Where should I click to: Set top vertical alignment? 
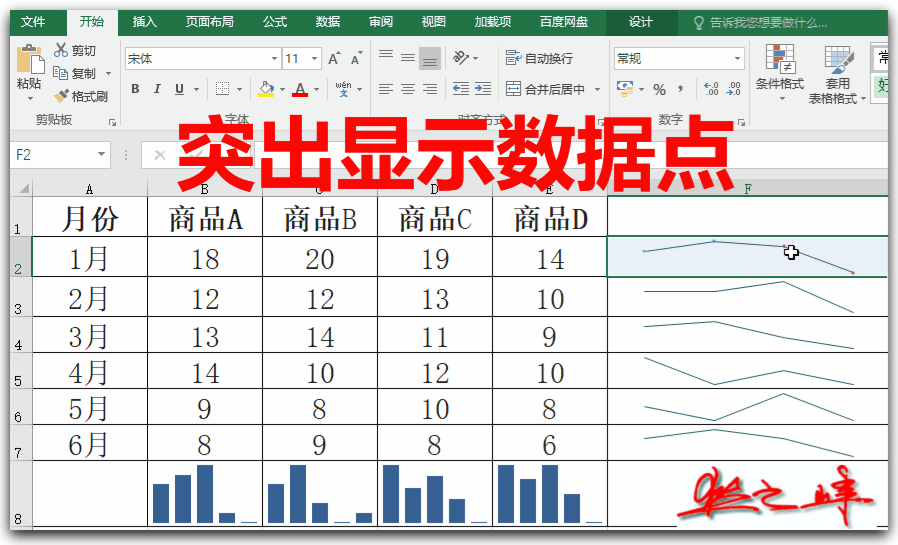[386, 56]
